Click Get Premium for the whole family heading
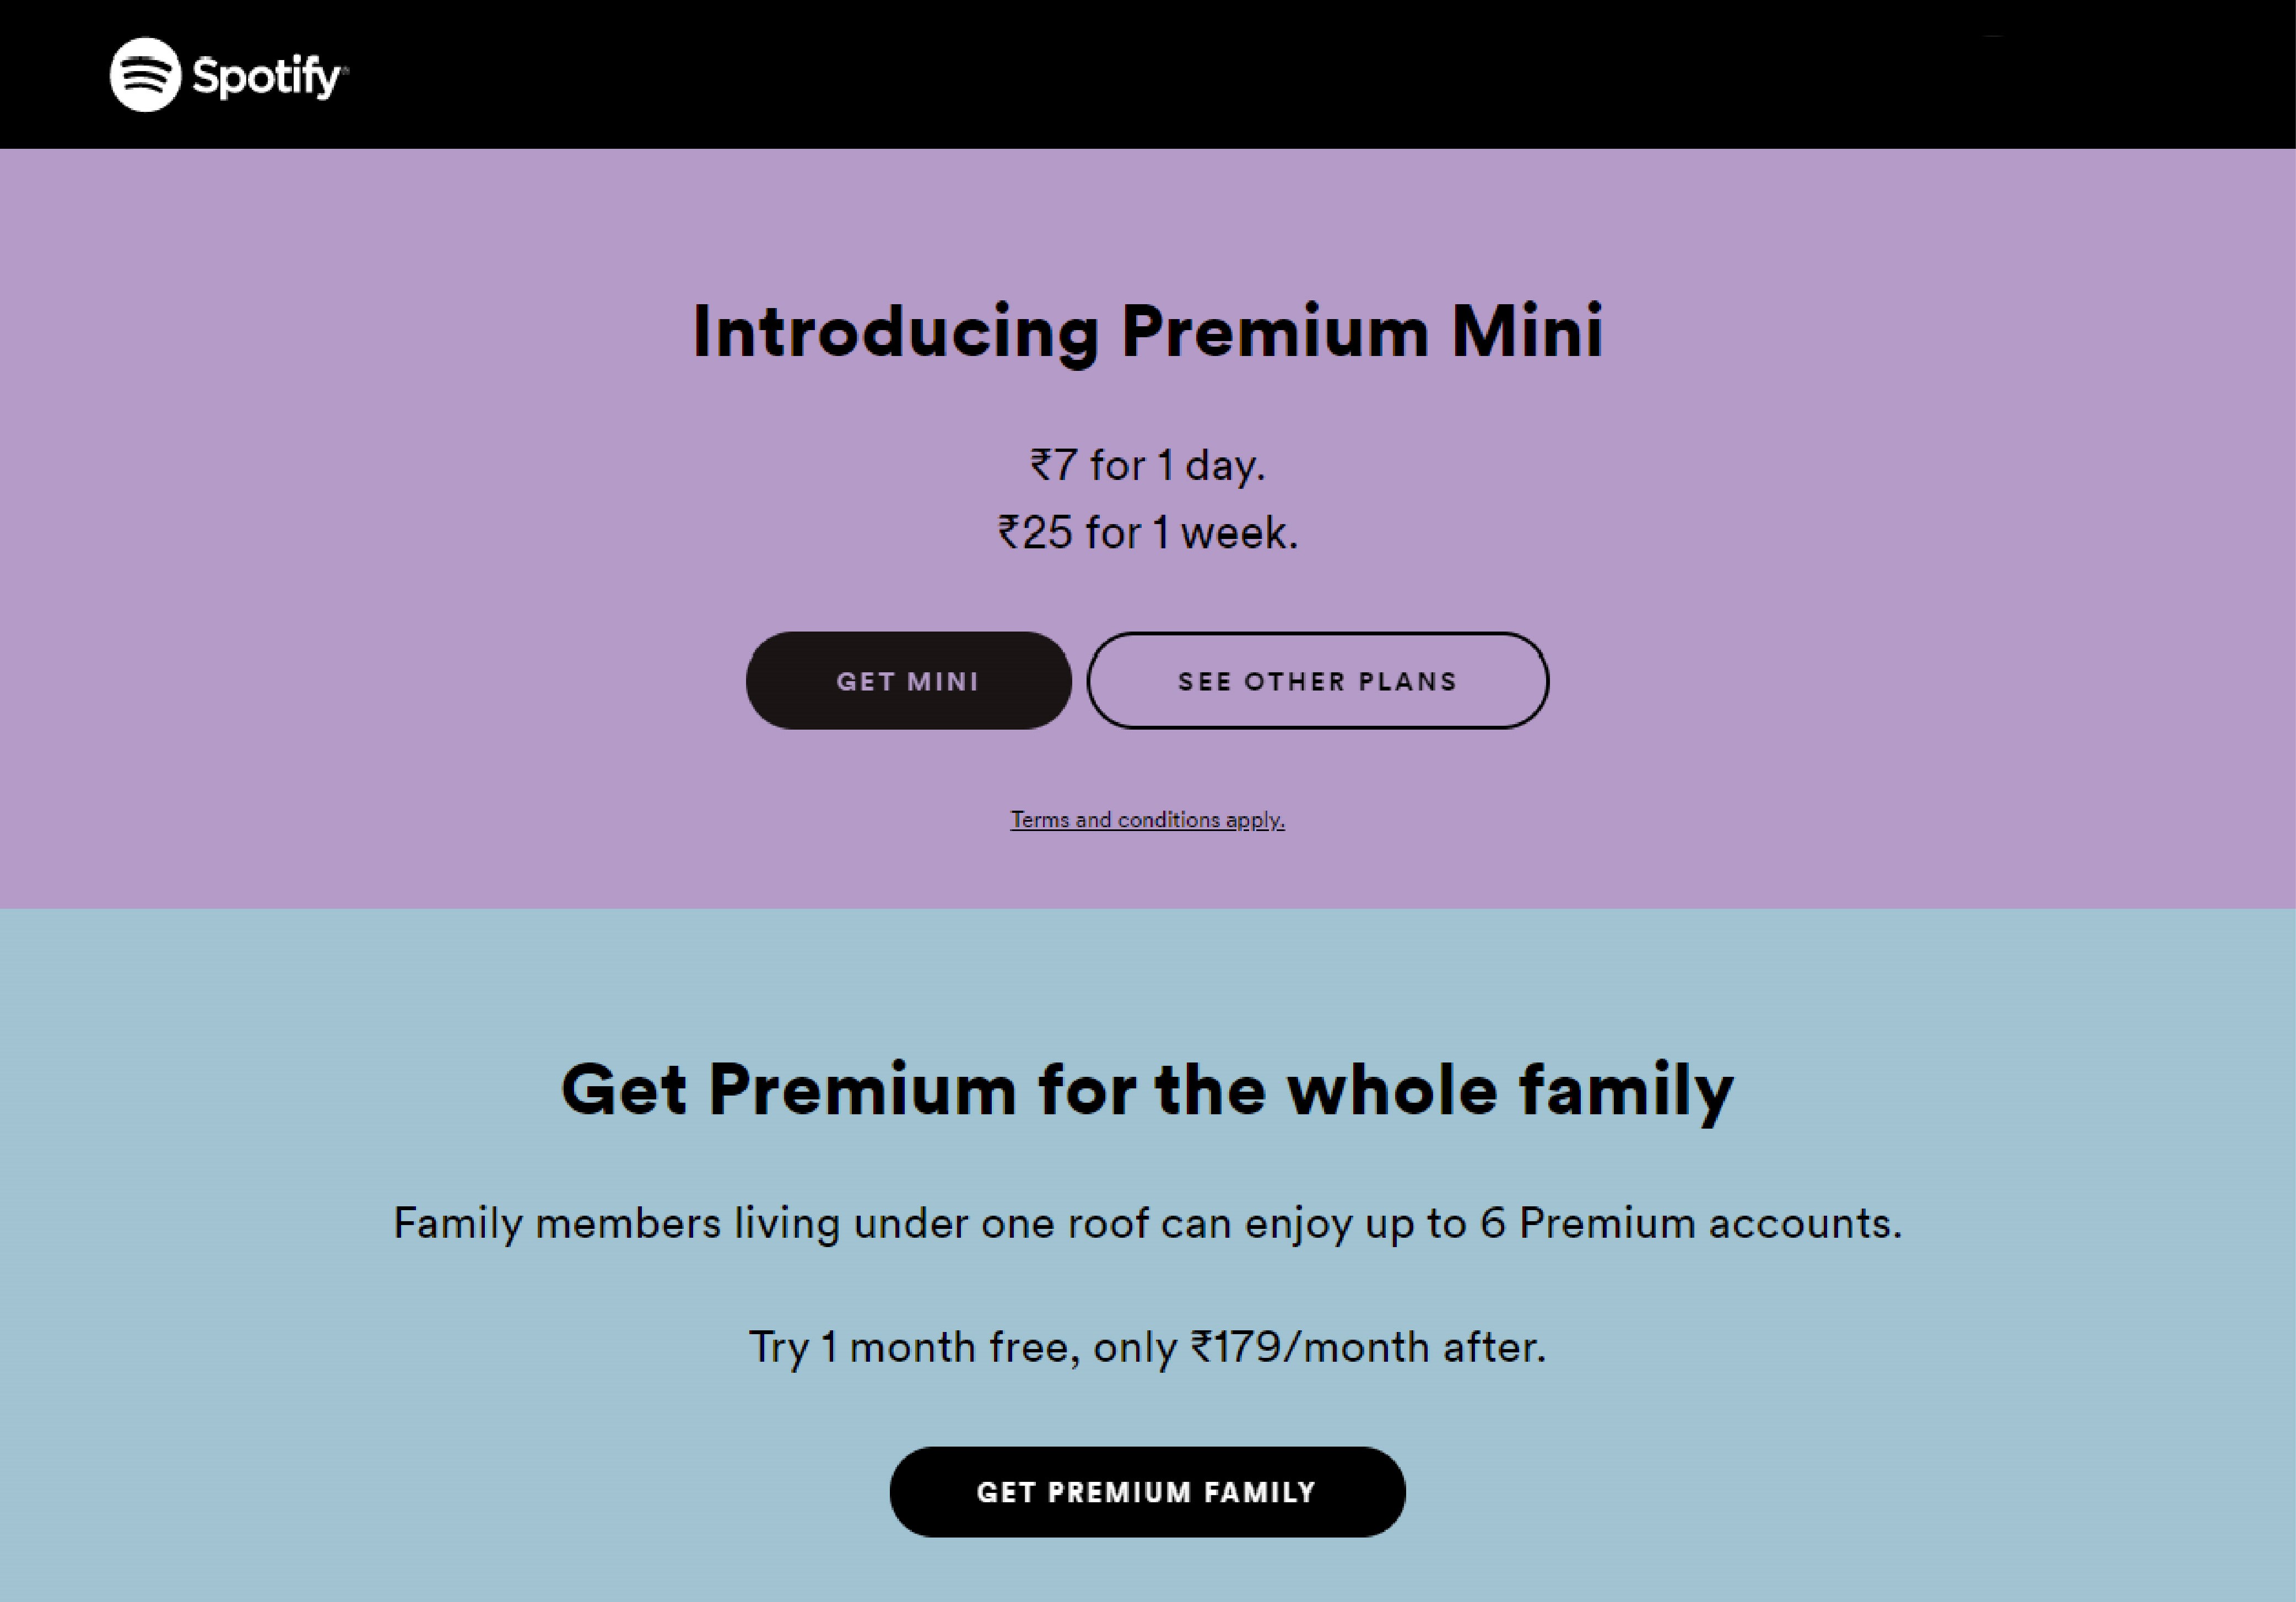 tap(1148, 1090)
